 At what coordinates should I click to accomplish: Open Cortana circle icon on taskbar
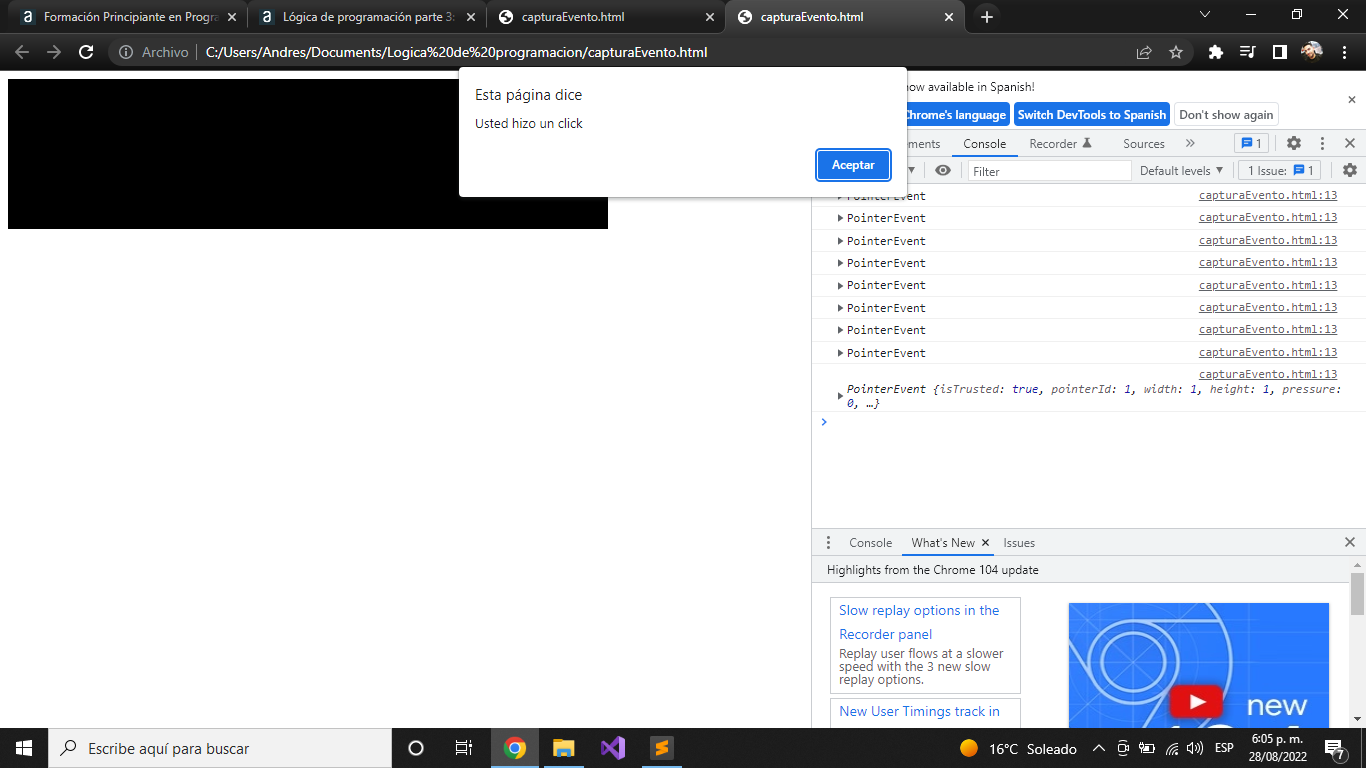point(416,748)
